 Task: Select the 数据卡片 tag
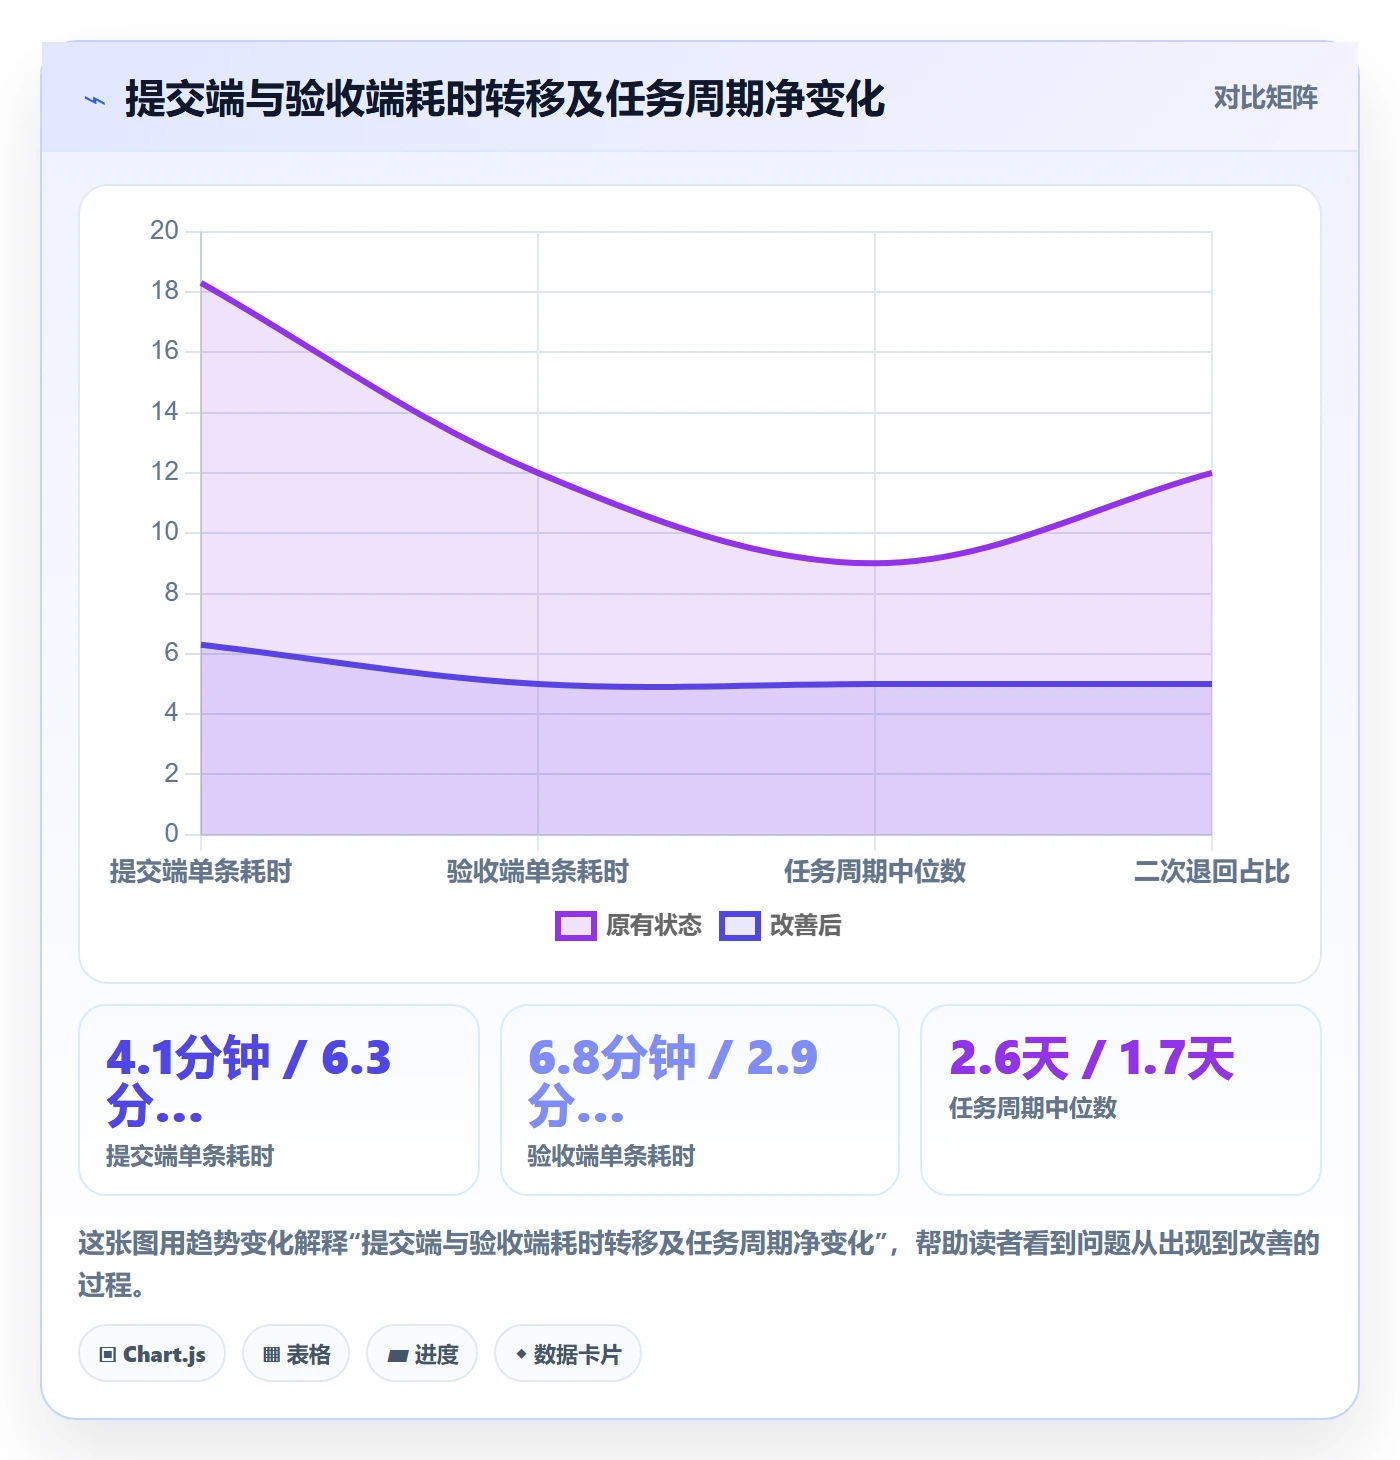pyautogui.click(x=568, y=1354)
